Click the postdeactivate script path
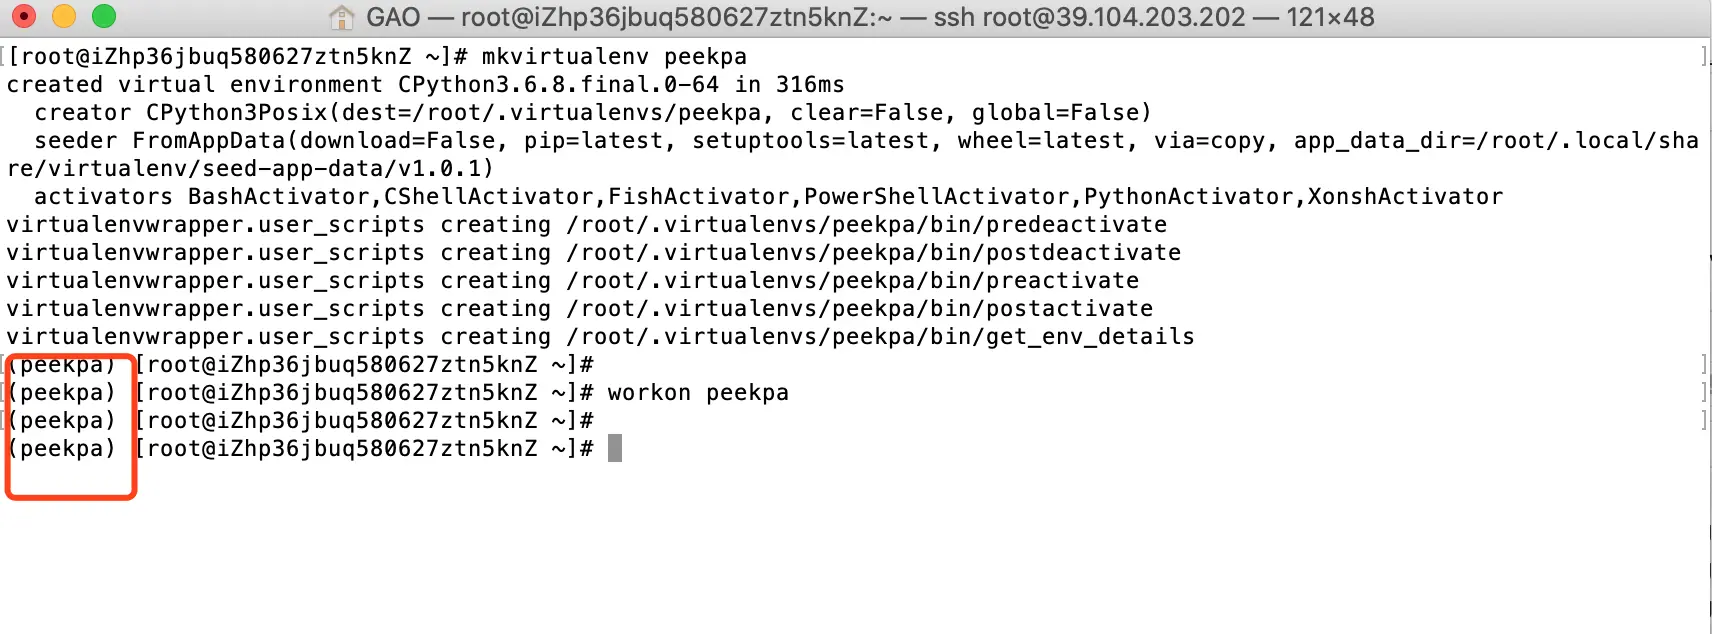1712x634 pixels. (x=874, y=253)
